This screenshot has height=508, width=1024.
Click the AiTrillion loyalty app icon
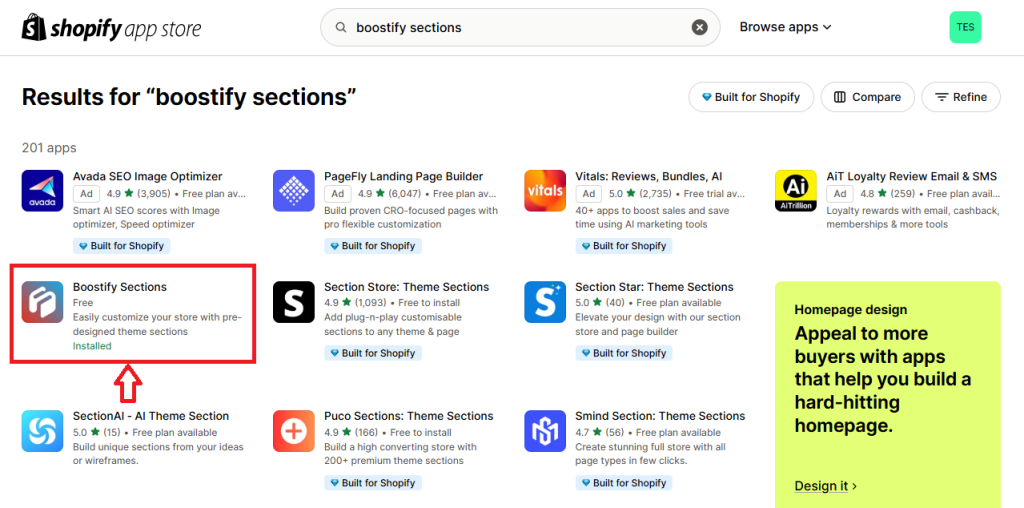(795, 191)
